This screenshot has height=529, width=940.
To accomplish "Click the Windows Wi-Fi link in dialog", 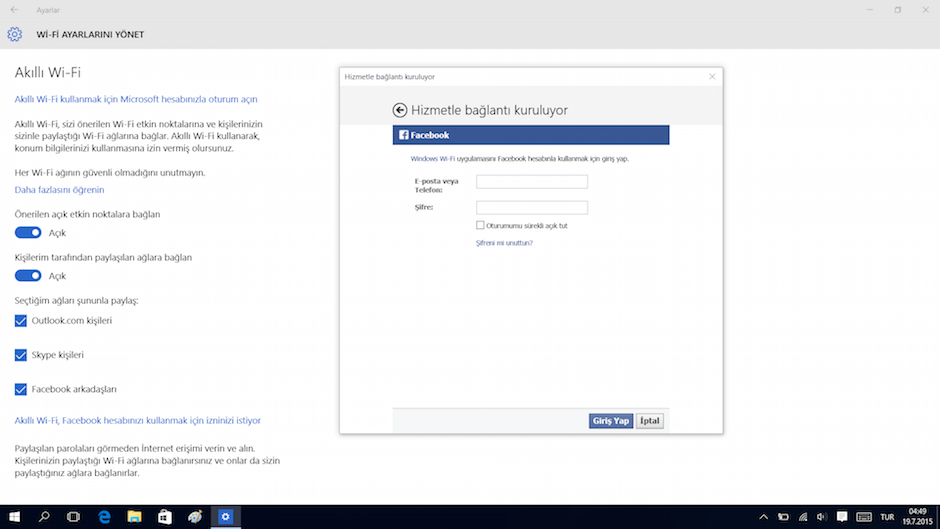I will (433, 159).
